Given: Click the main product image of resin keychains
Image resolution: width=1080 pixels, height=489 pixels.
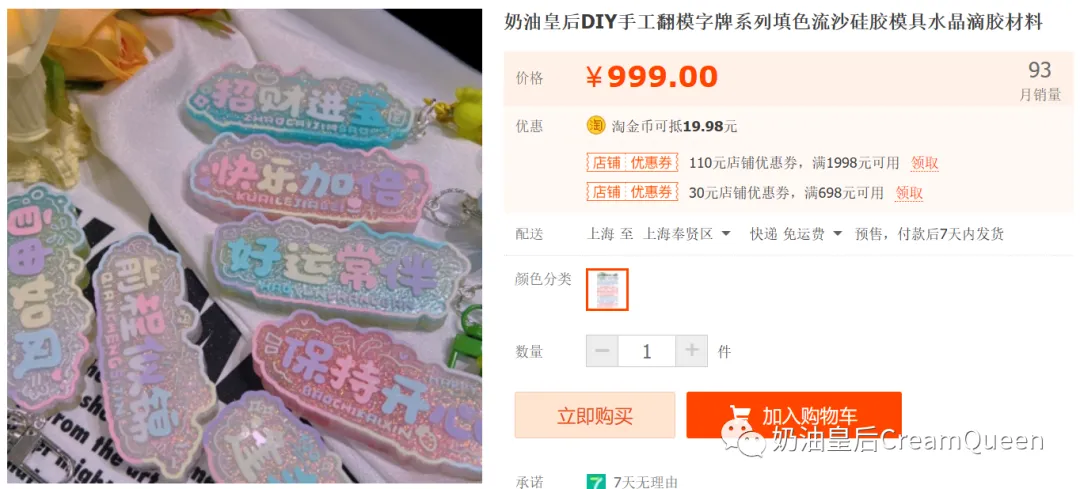Looking at the screenshot, I should 245,246.
